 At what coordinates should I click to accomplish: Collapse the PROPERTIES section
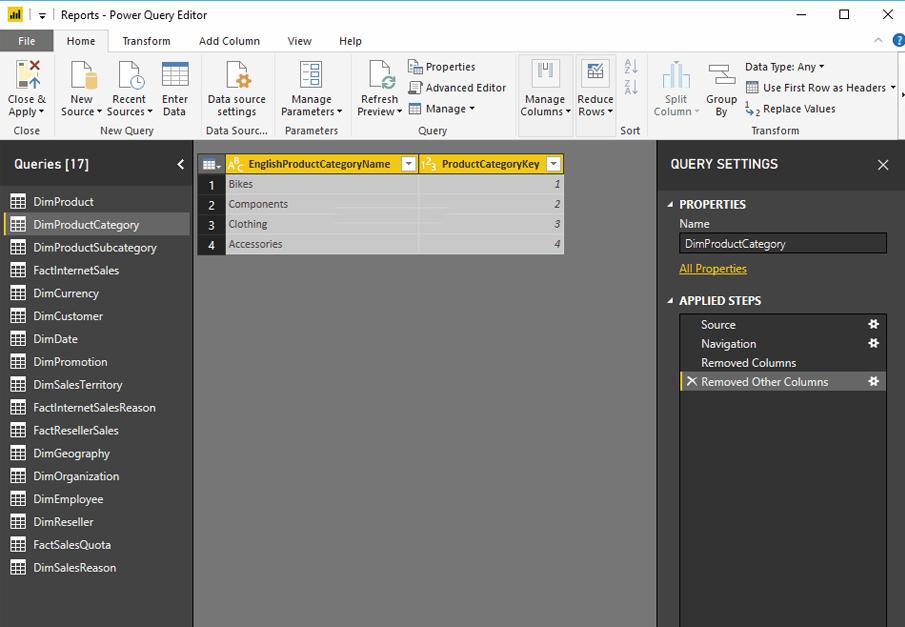[x=671, y=204]
